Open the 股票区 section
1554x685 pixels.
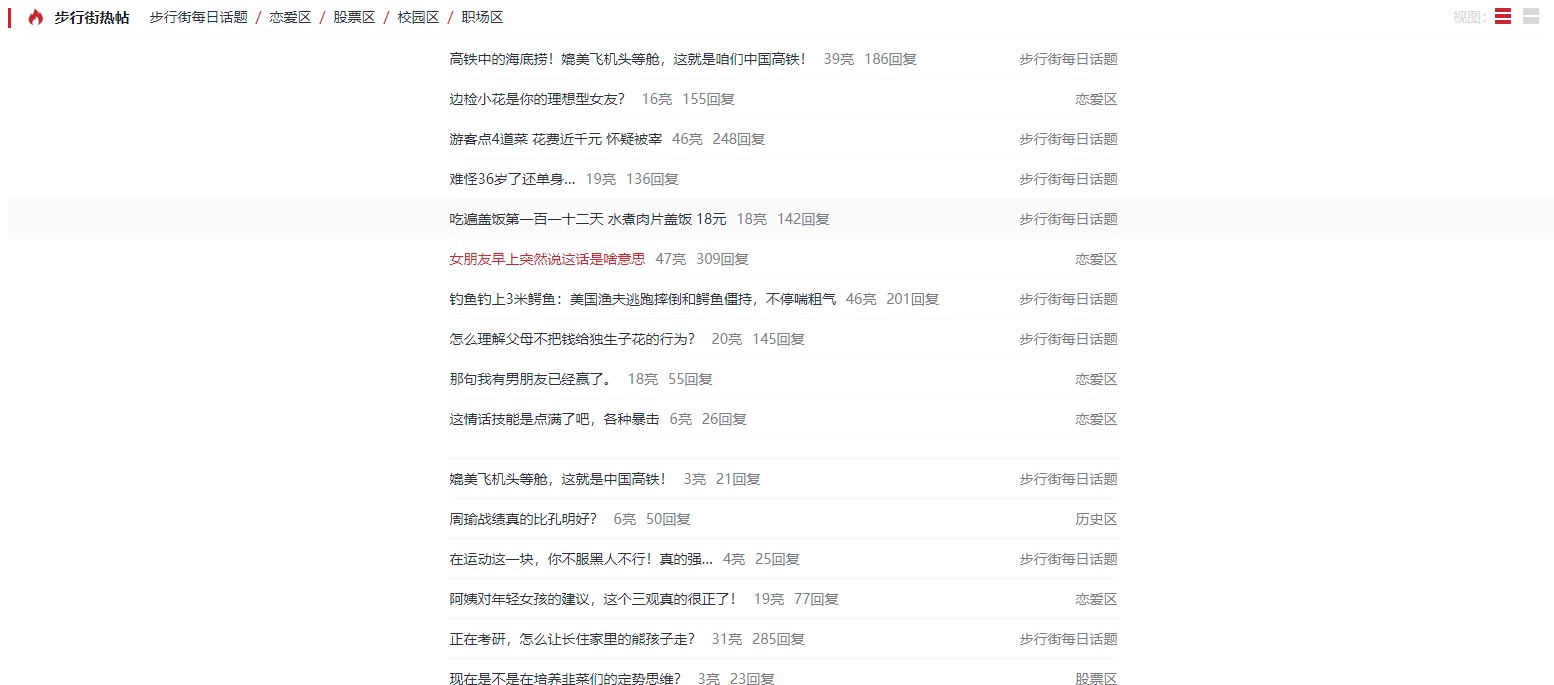click(353, 17)
